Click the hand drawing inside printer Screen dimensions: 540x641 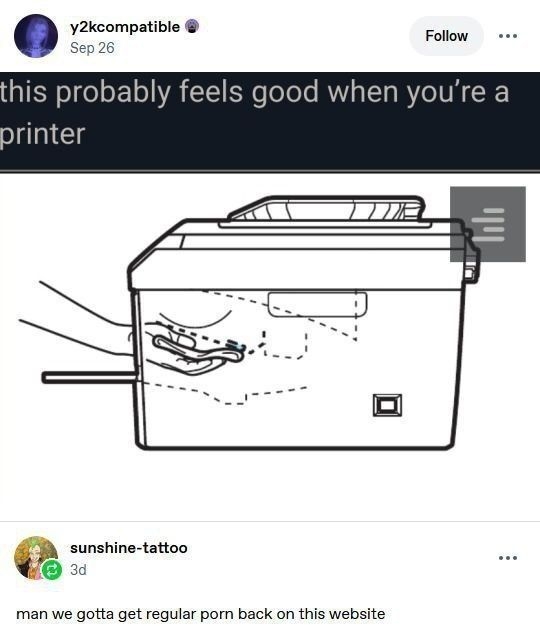click(192, 345)
